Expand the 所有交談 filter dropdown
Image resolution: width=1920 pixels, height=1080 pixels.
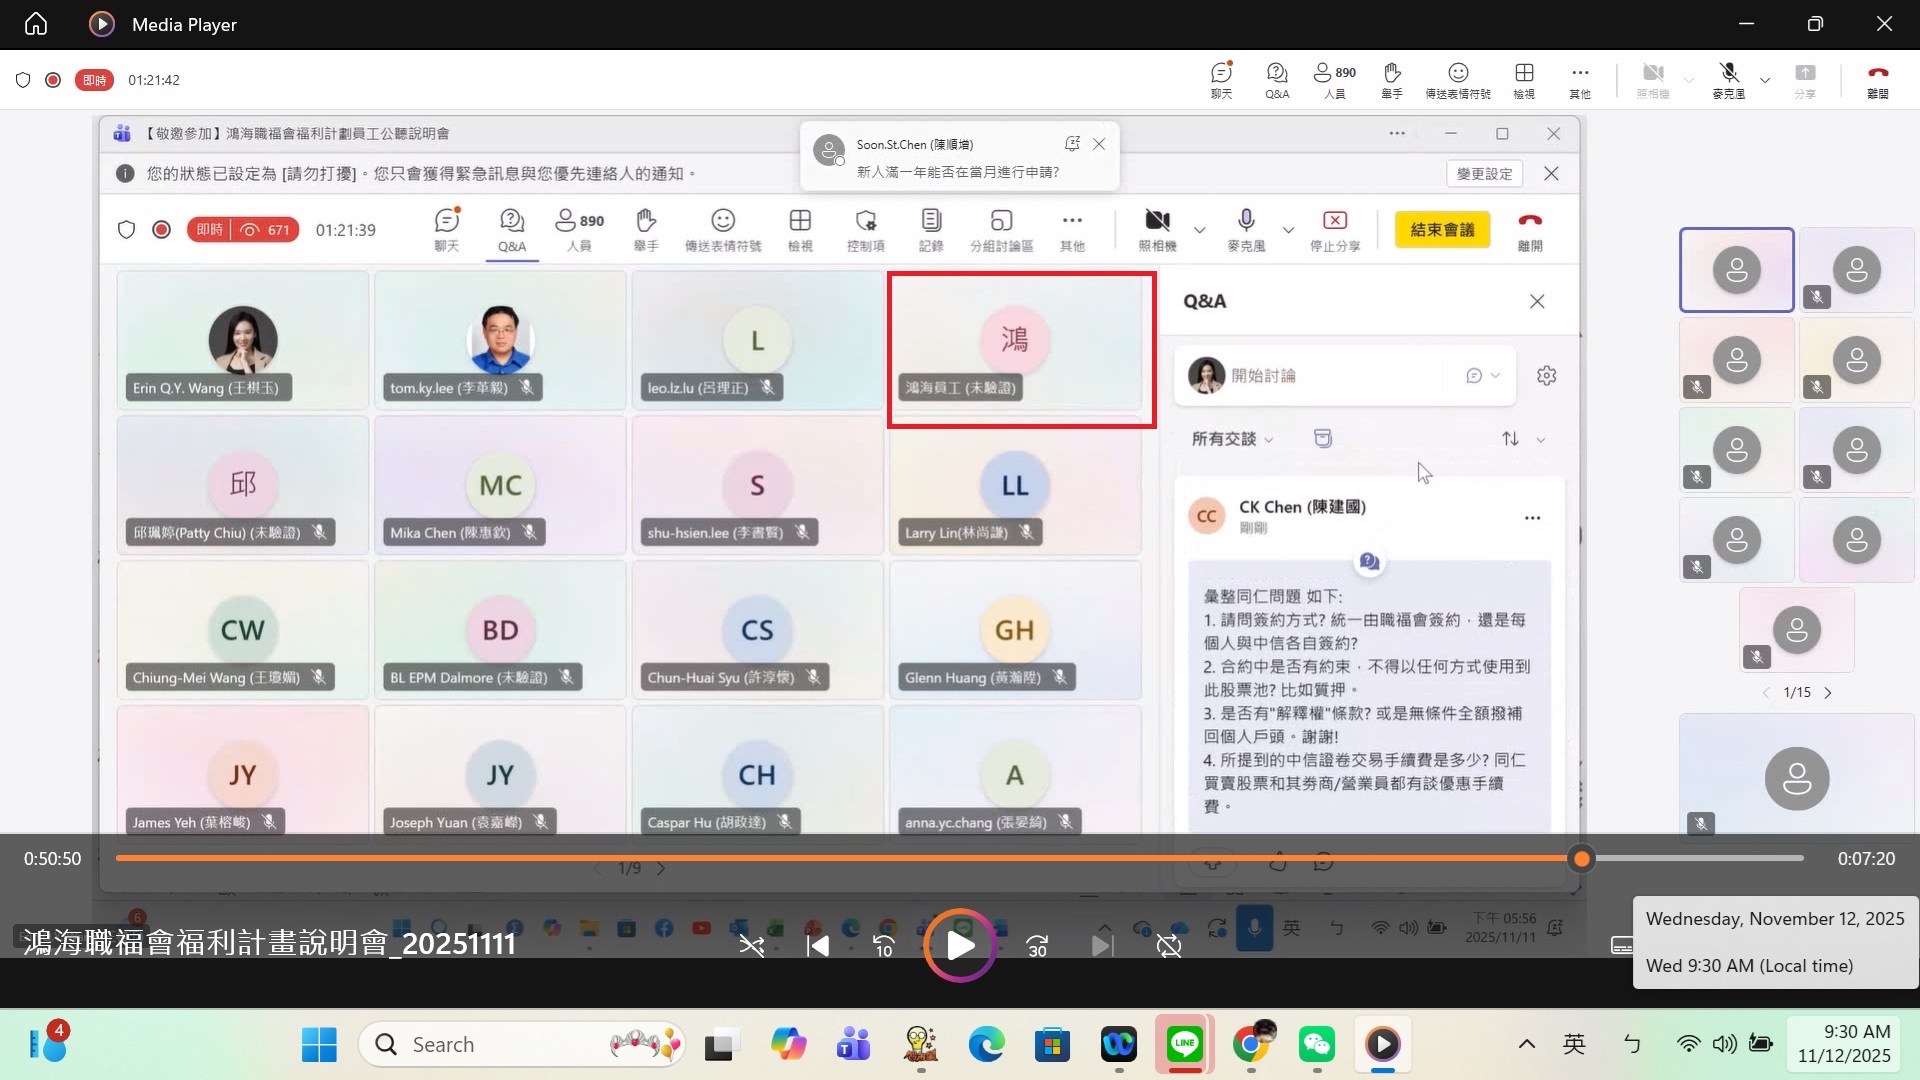click(1232, 439)
